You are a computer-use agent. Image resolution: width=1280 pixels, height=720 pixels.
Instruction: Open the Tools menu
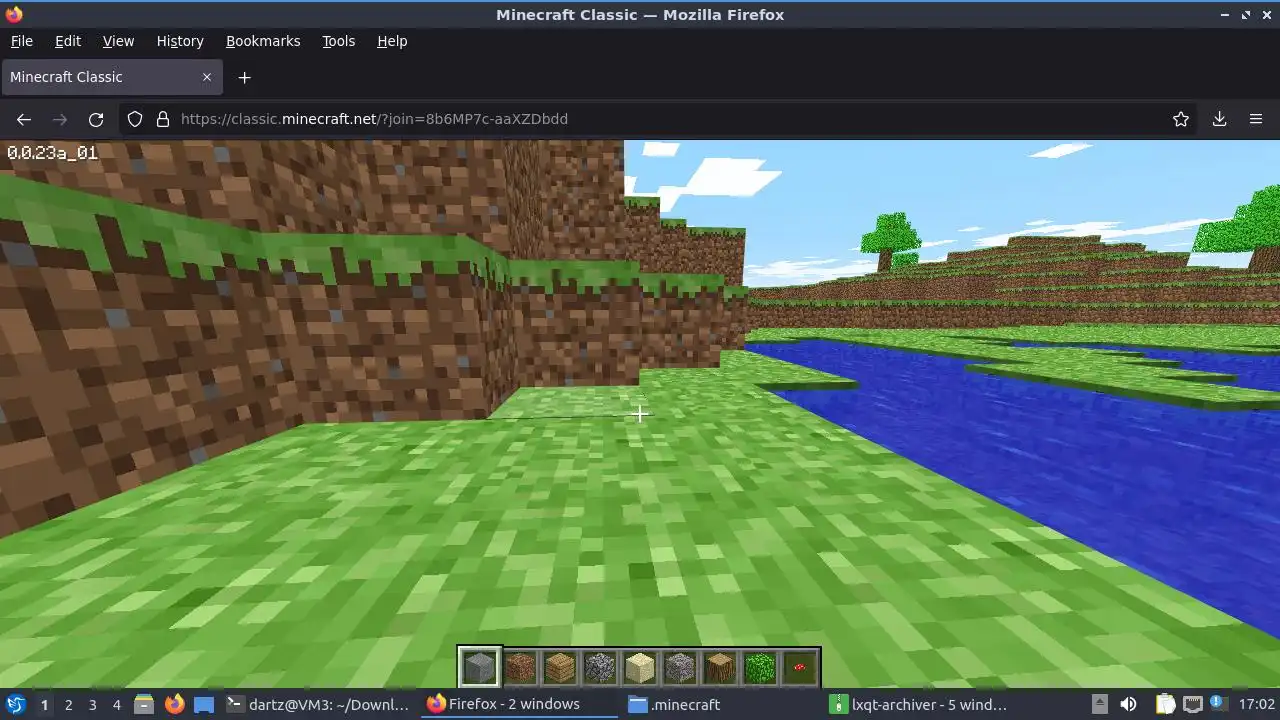click(338, 41)
